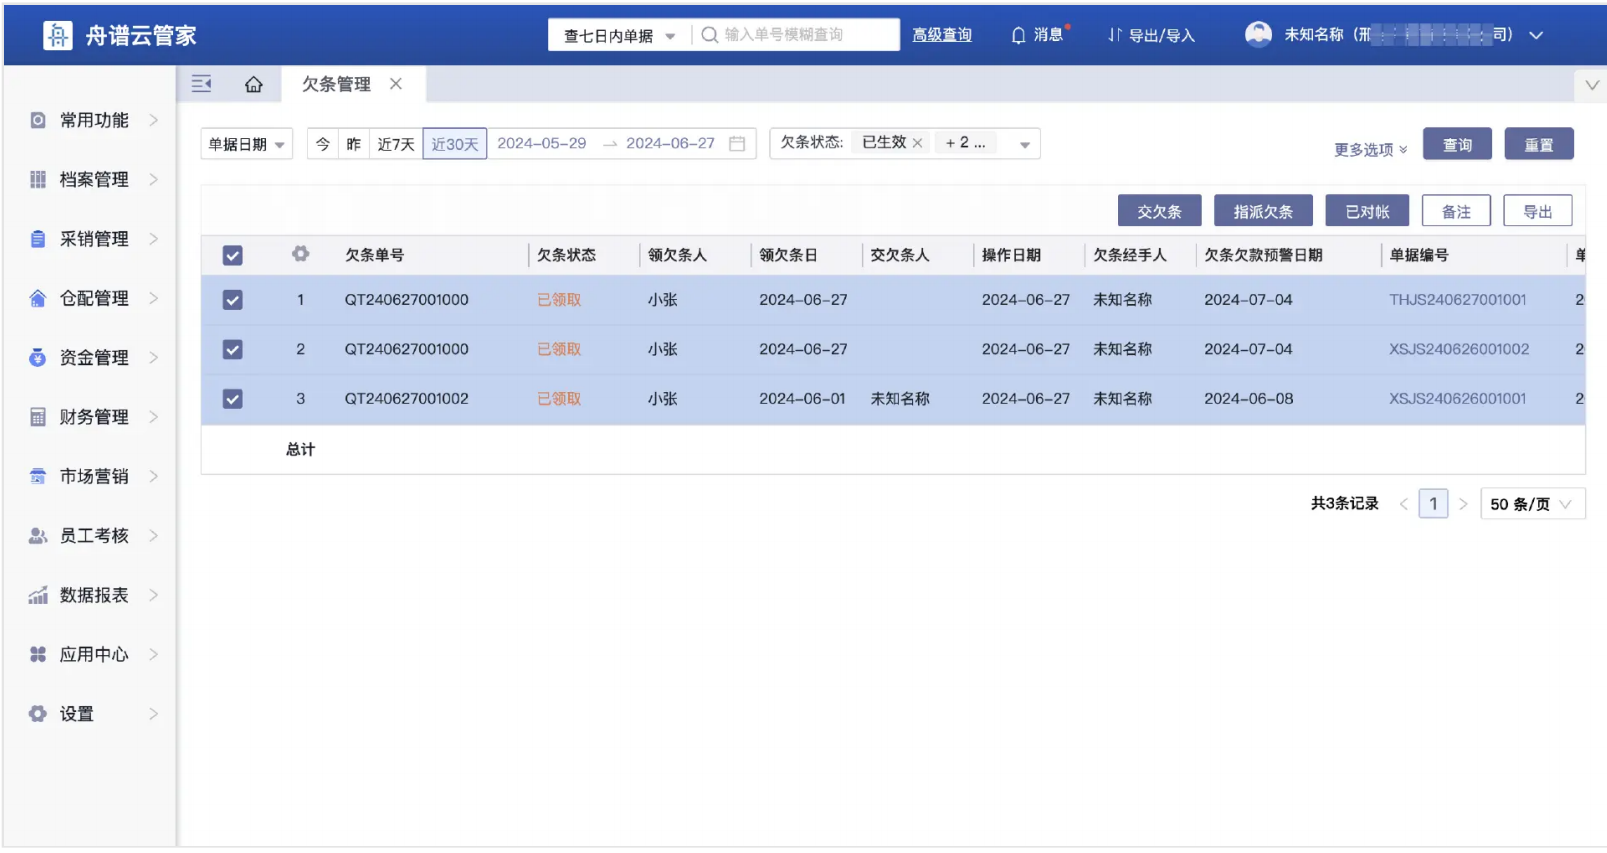Remove the 已生效 status filter tag

coord(917,143)
